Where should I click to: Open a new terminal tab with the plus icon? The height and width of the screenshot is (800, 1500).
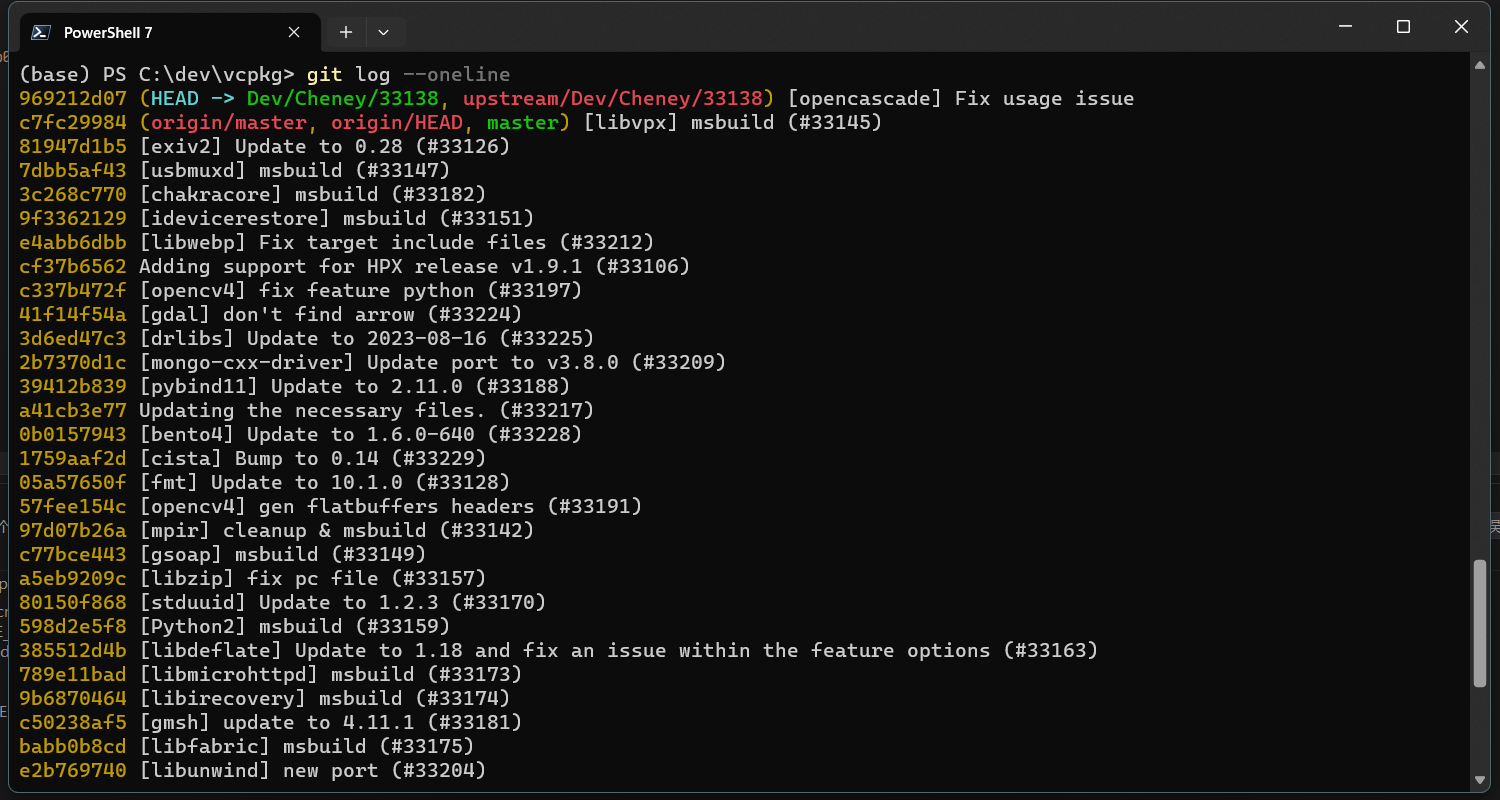coord(345,31)
